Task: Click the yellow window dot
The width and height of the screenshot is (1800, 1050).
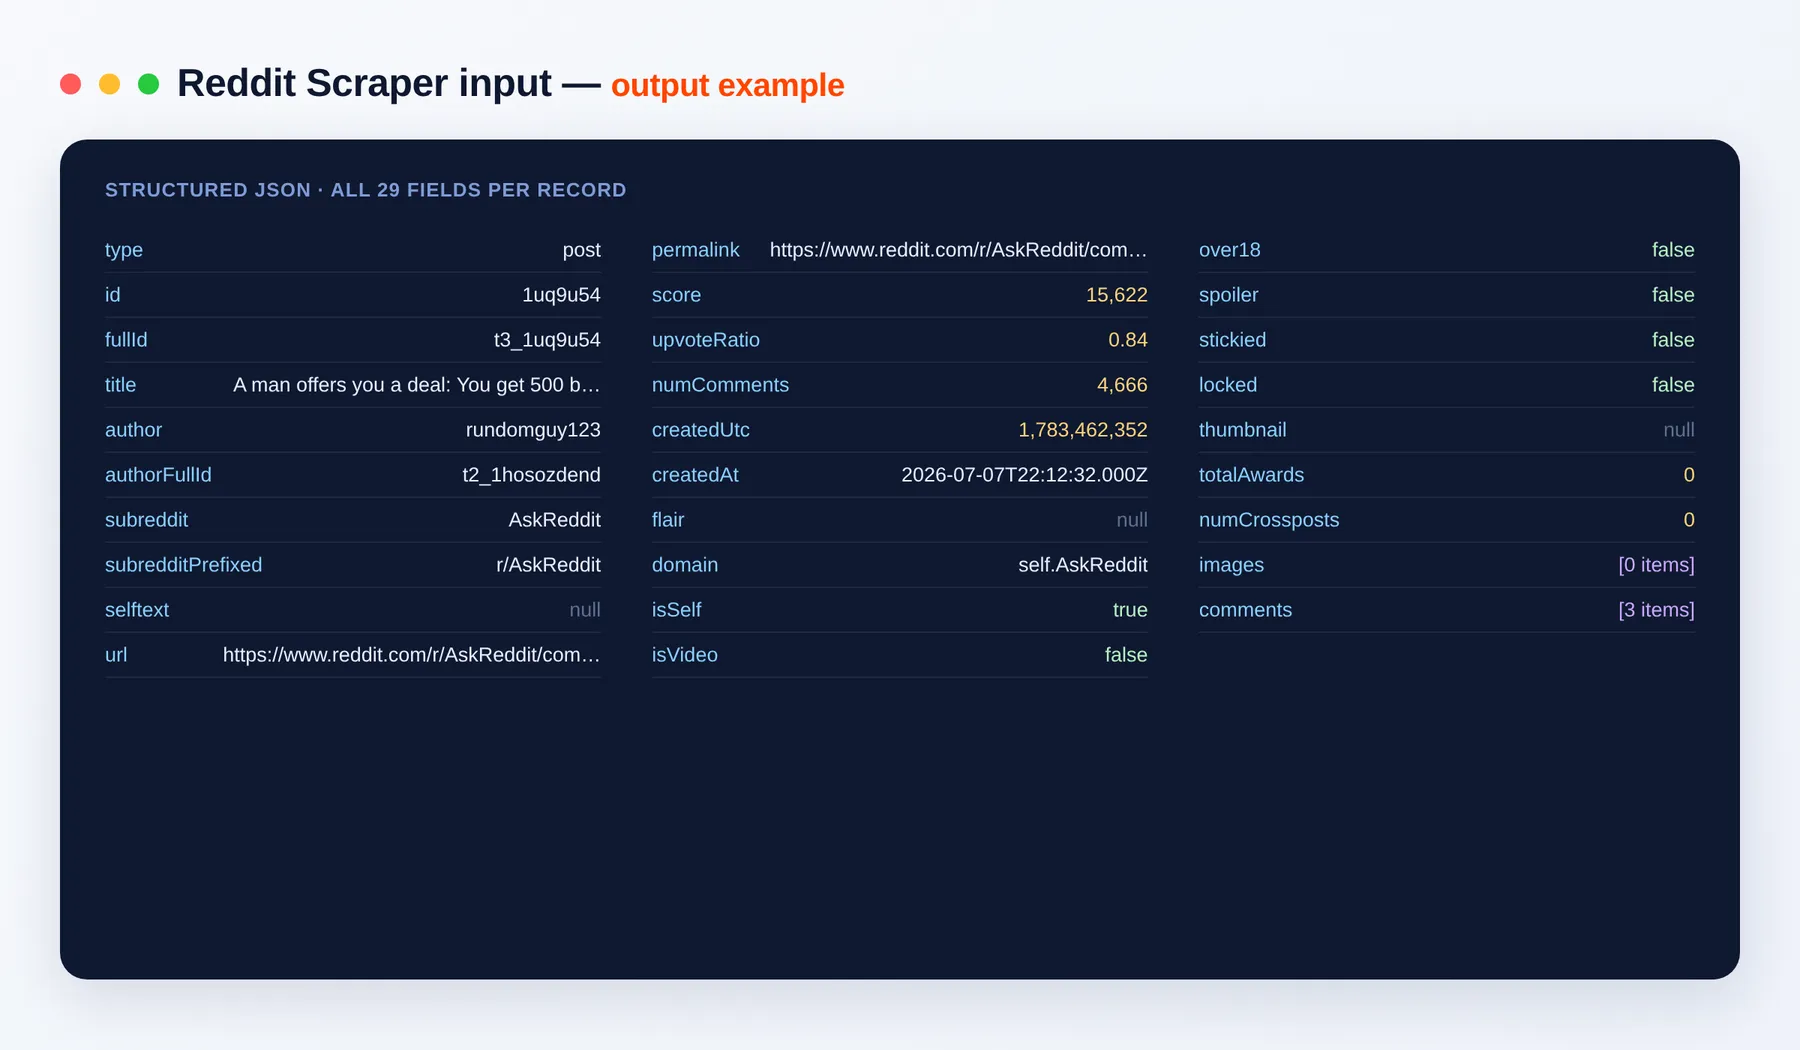Action: coord(109,84)
